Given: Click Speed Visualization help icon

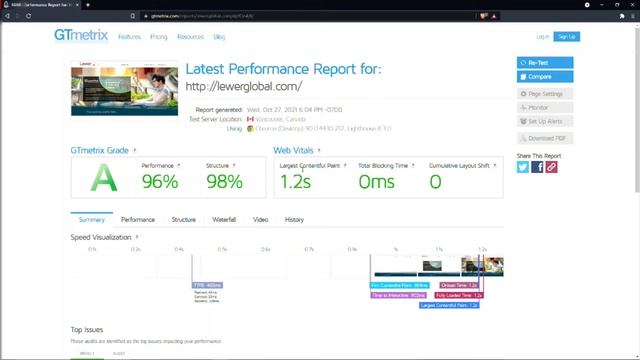Looking at the screenshot, I should coord(137,237).
